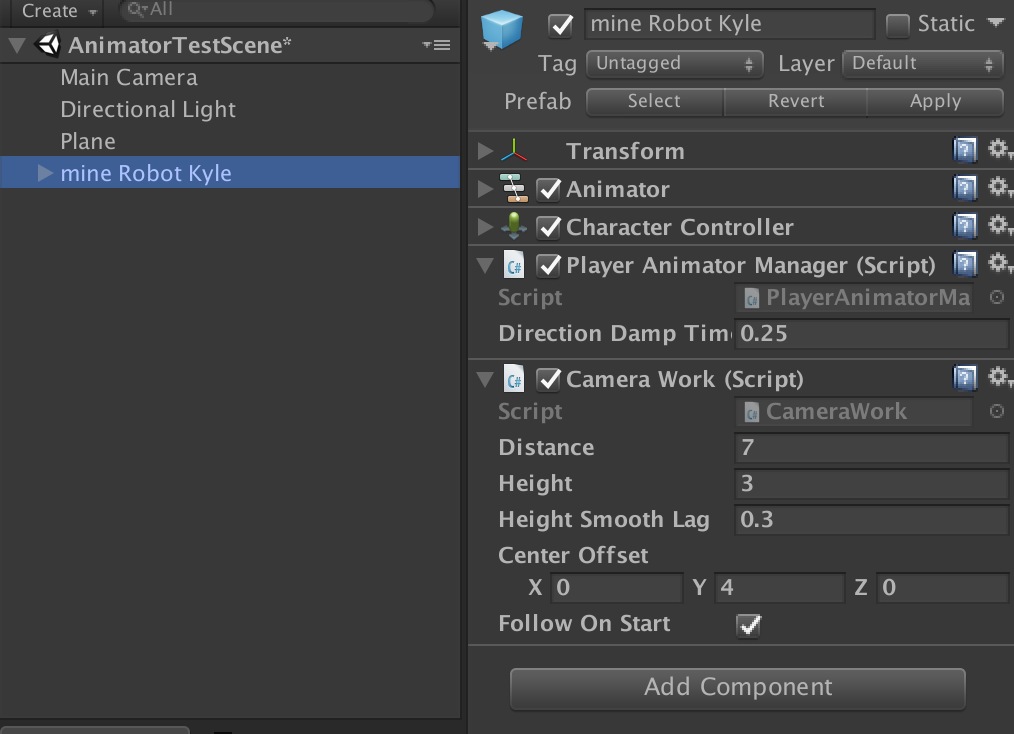Open hierarchy panel options menu icon
Image resolution: width=1014 pixels, height=734 pixels.
437,45
